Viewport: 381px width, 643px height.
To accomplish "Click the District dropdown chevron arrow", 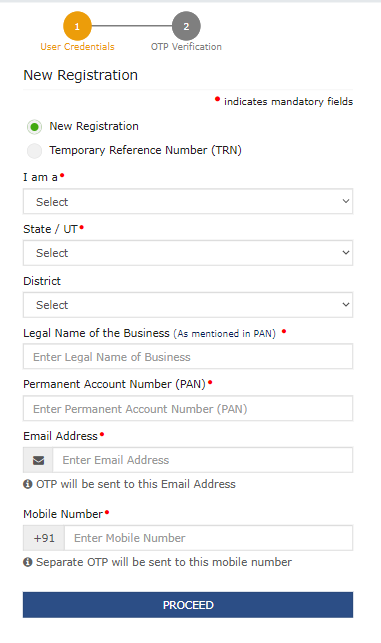I will pos(346,305).
